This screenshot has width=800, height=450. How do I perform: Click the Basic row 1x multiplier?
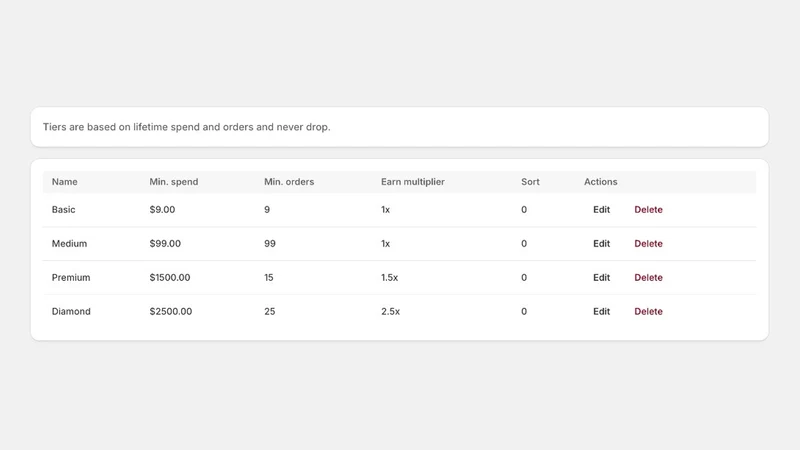tap(385, 210)
